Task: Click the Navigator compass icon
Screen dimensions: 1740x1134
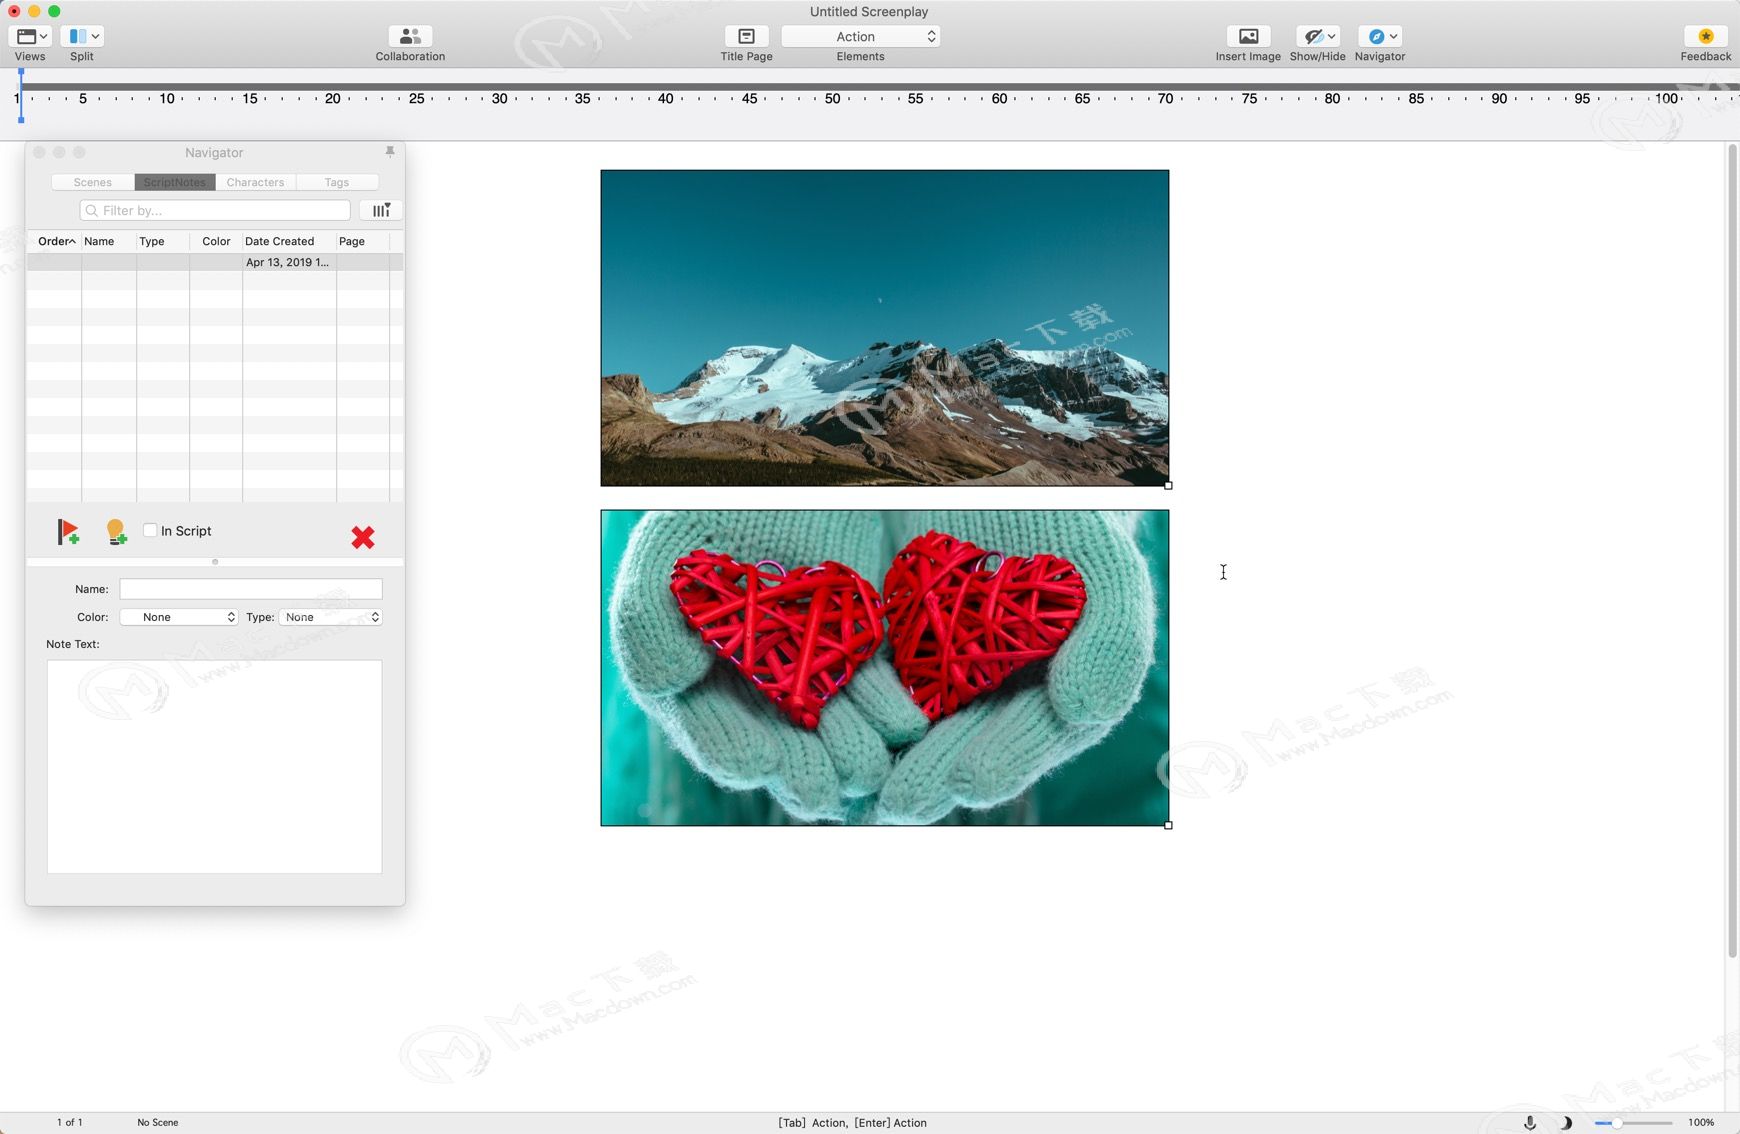Action: coord(1376,36)
